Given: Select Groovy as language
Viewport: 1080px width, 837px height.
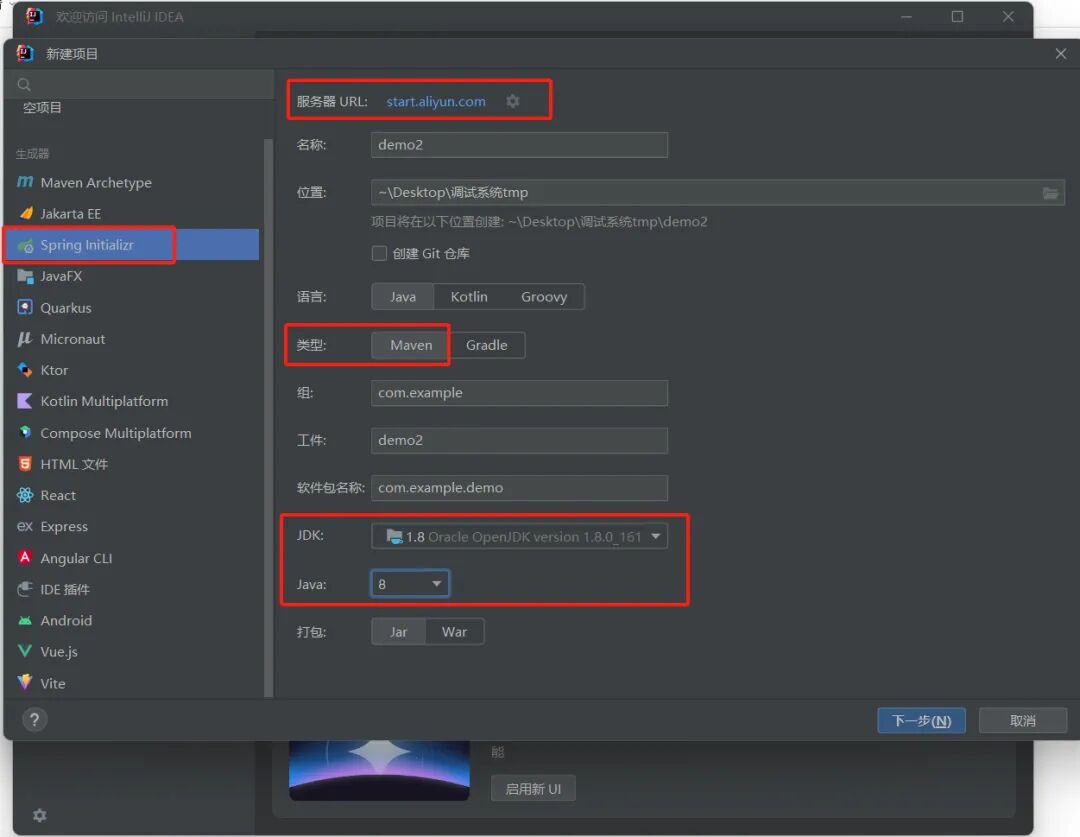Looking at the screenshot, I should coord(544,297).
